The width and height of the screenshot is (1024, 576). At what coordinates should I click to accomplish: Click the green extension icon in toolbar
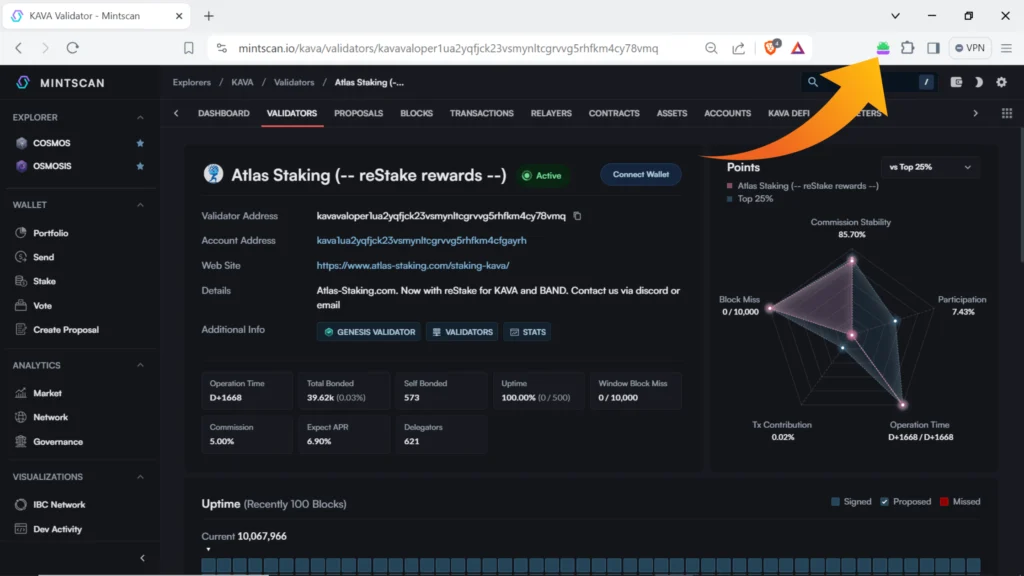(882, 48)
